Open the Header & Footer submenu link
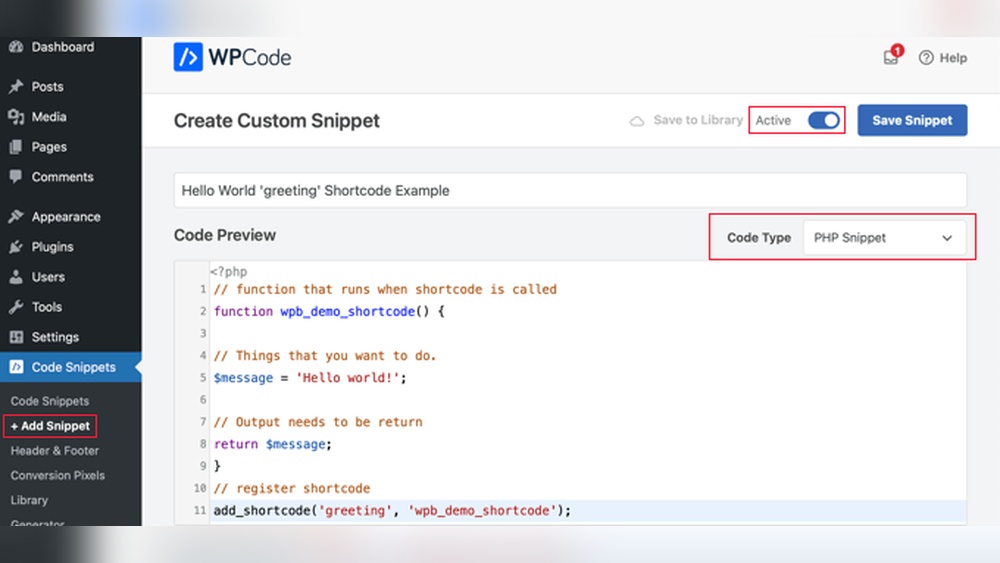The image size is (1000, 563). [x=55, y=451]
